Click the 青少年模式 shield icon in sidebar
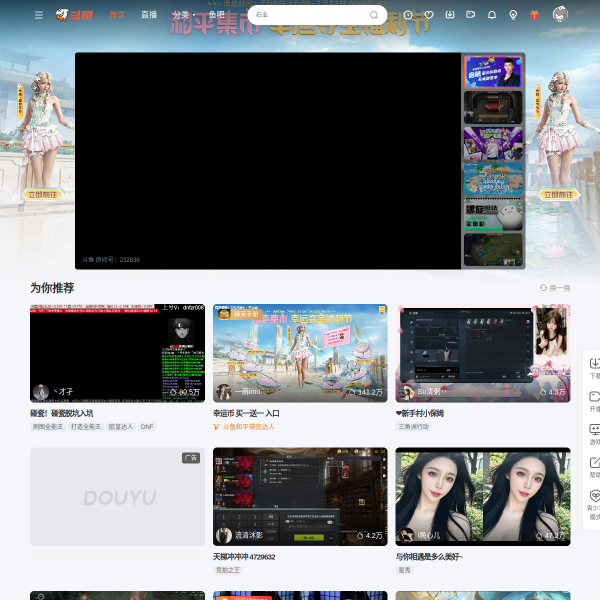 pyautogui.click(x=594, y=496)
